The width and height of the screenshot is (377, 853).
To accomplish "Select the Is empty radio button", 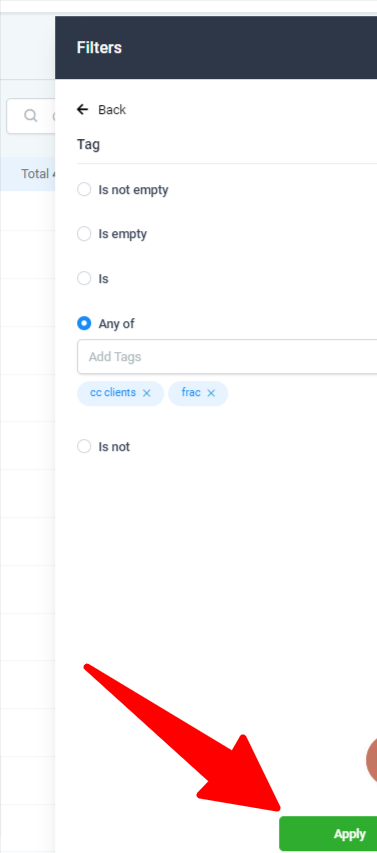I will [84, 234].
